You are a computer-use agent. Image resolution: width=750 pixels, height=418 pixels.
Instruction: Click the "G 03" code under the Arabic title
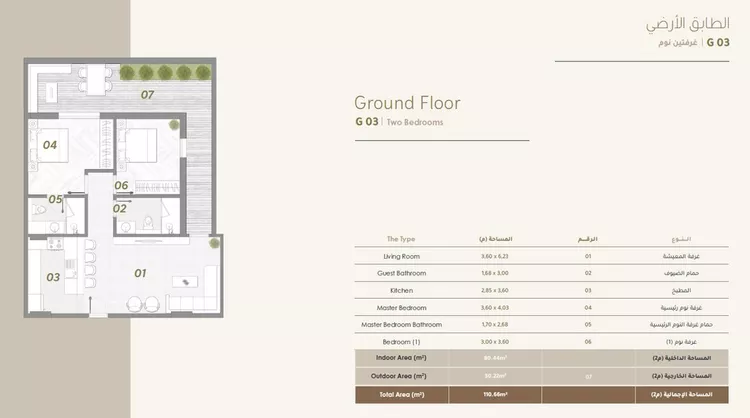(x=718, y=43)
